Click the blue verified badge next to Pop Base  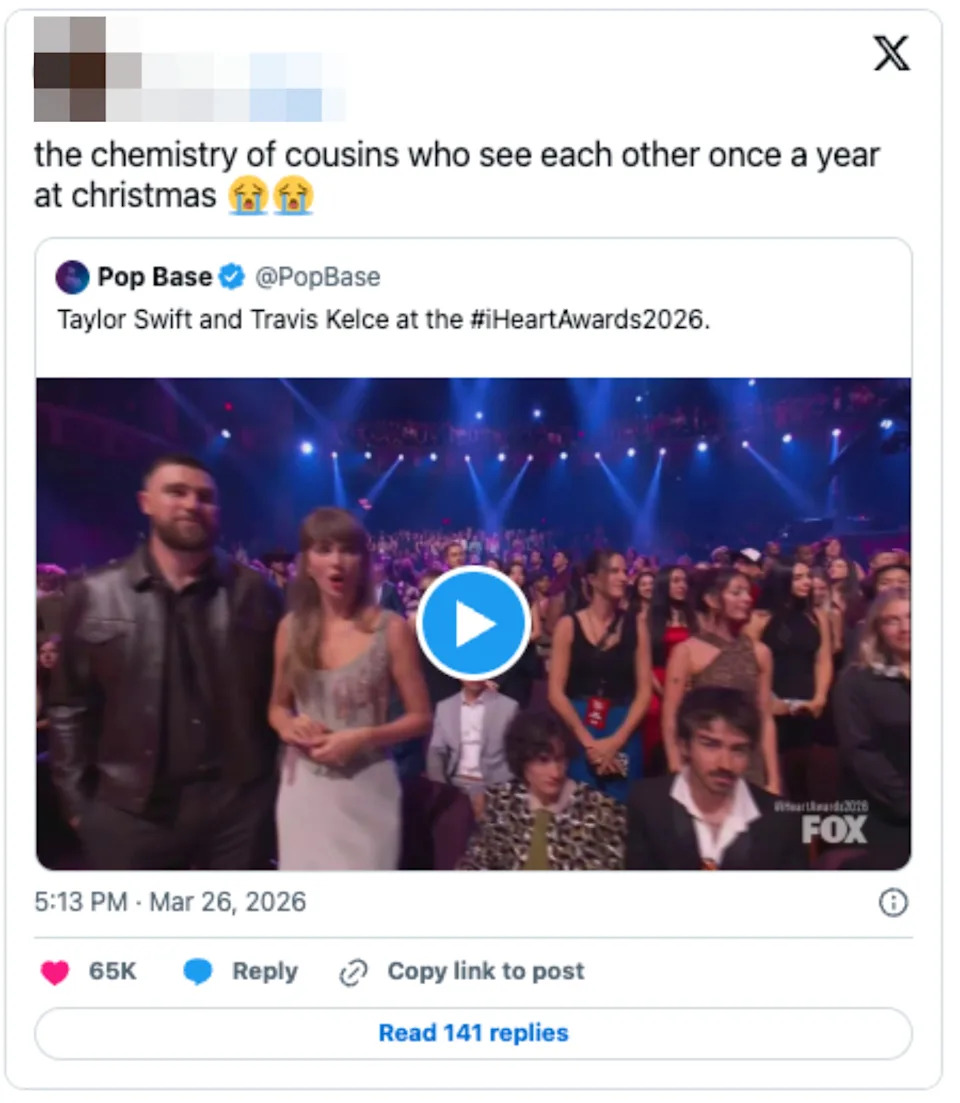(232, 277)
